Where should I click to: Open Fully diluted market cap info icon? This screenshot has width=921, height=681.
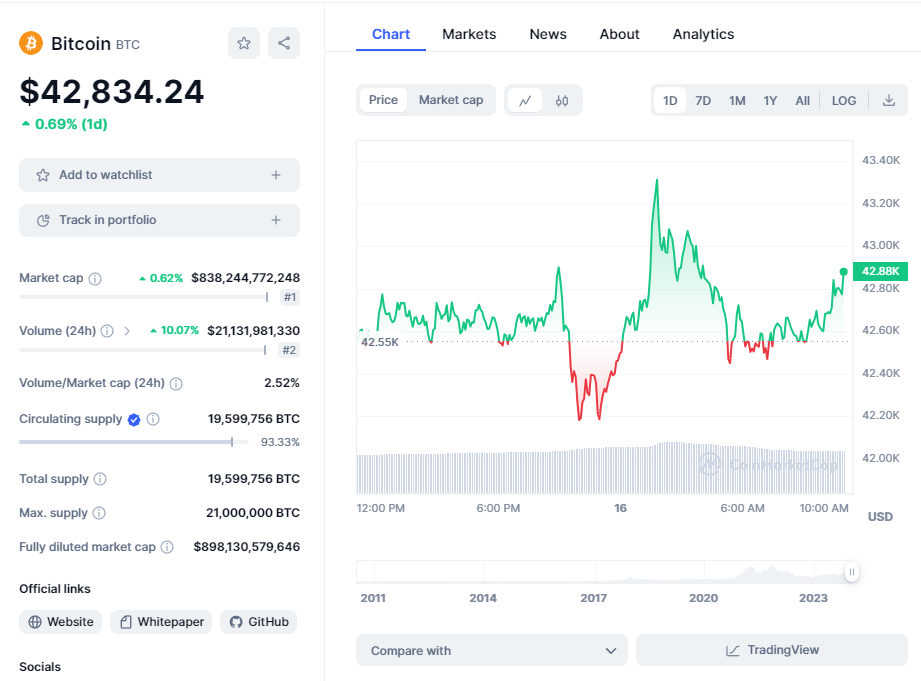pos(167,547)
